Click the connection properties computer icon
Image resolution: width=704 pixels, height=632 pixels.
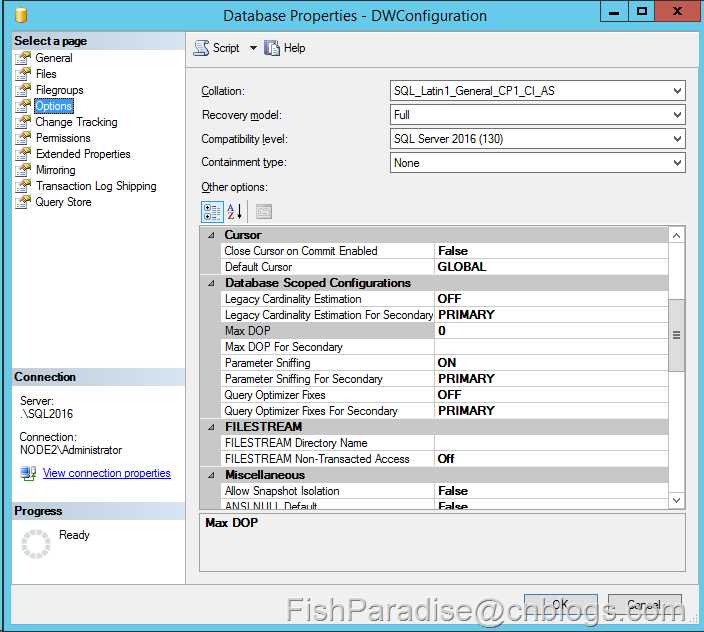tap(28, 474)
